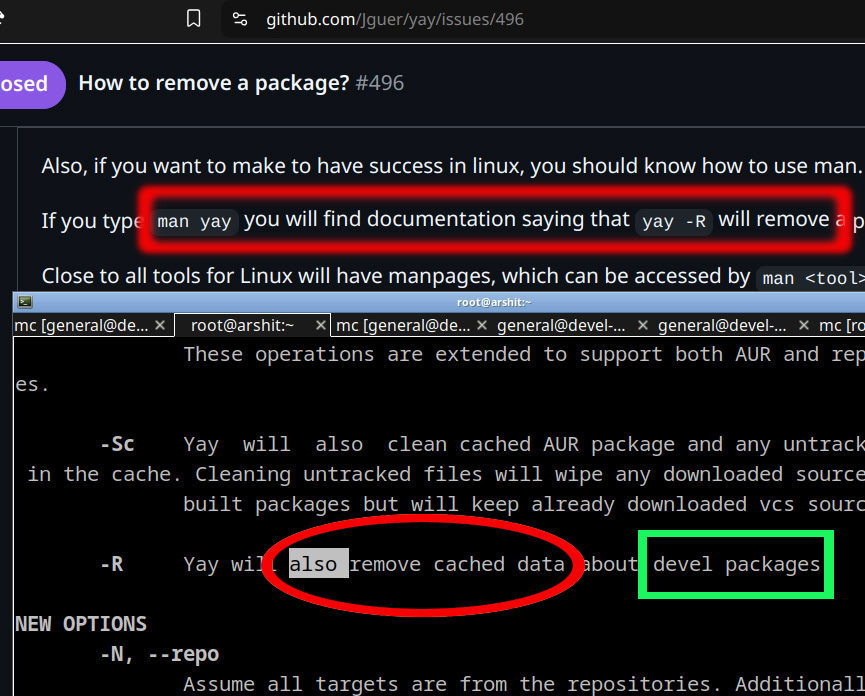Image resolution: width=865 pixels, height=696 pixels.
Task: Click 'Also, if you want to make' sentence
Action: 452,165
